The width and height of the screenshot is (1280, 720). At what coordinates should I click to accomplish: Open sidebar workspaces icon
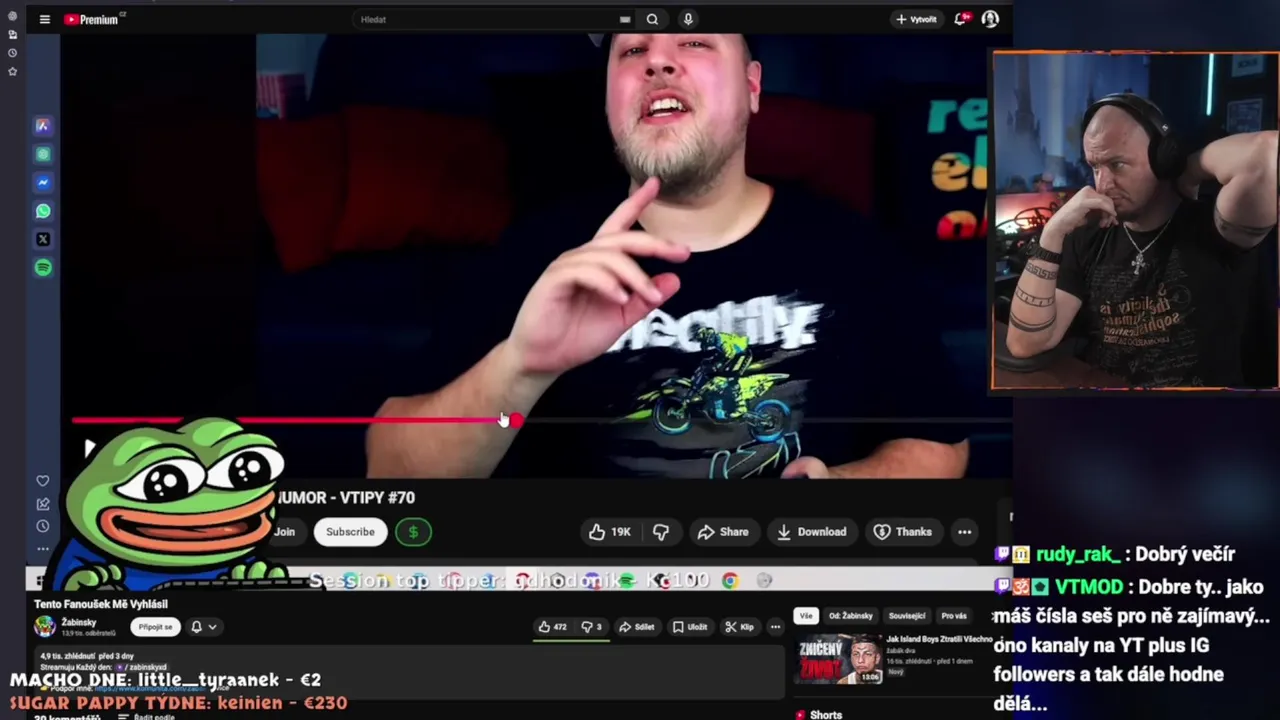(x=12, y=34)
